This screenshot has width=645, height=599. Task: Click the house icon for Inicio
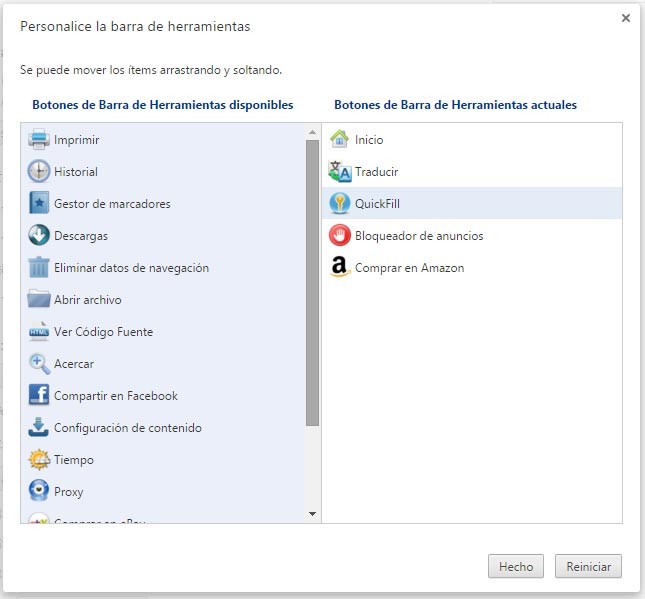tap(340, 139)
